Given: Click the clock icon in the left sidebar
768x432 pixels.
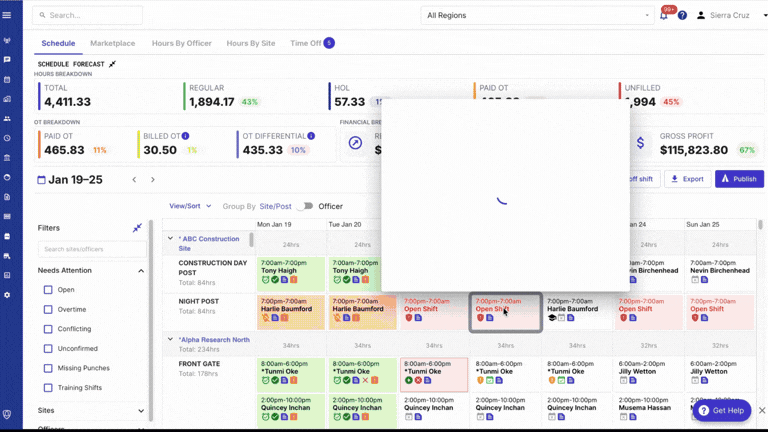Looking at the screenshot, I should (x=7, y=138).
